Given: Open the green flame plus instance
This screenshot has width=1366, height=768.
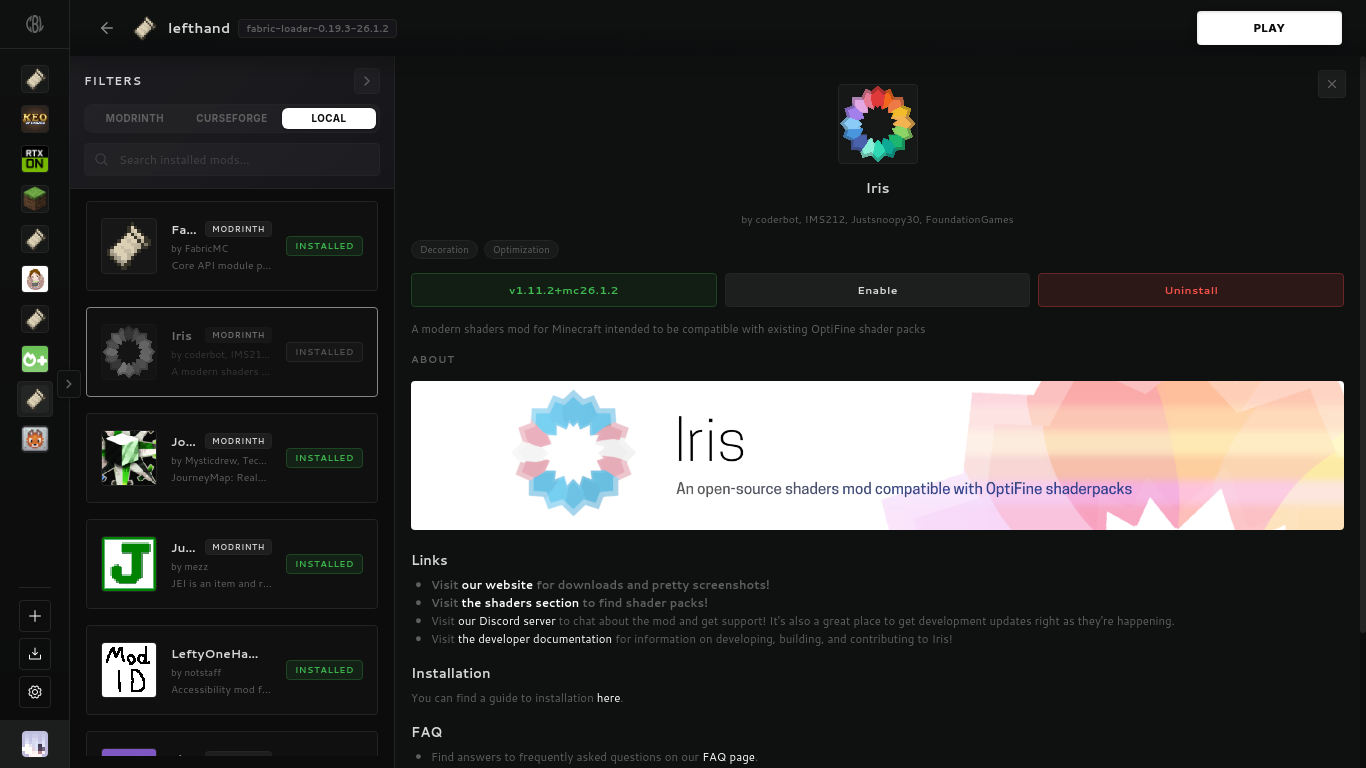Looking at the screenshot, I should click(35, 359).
